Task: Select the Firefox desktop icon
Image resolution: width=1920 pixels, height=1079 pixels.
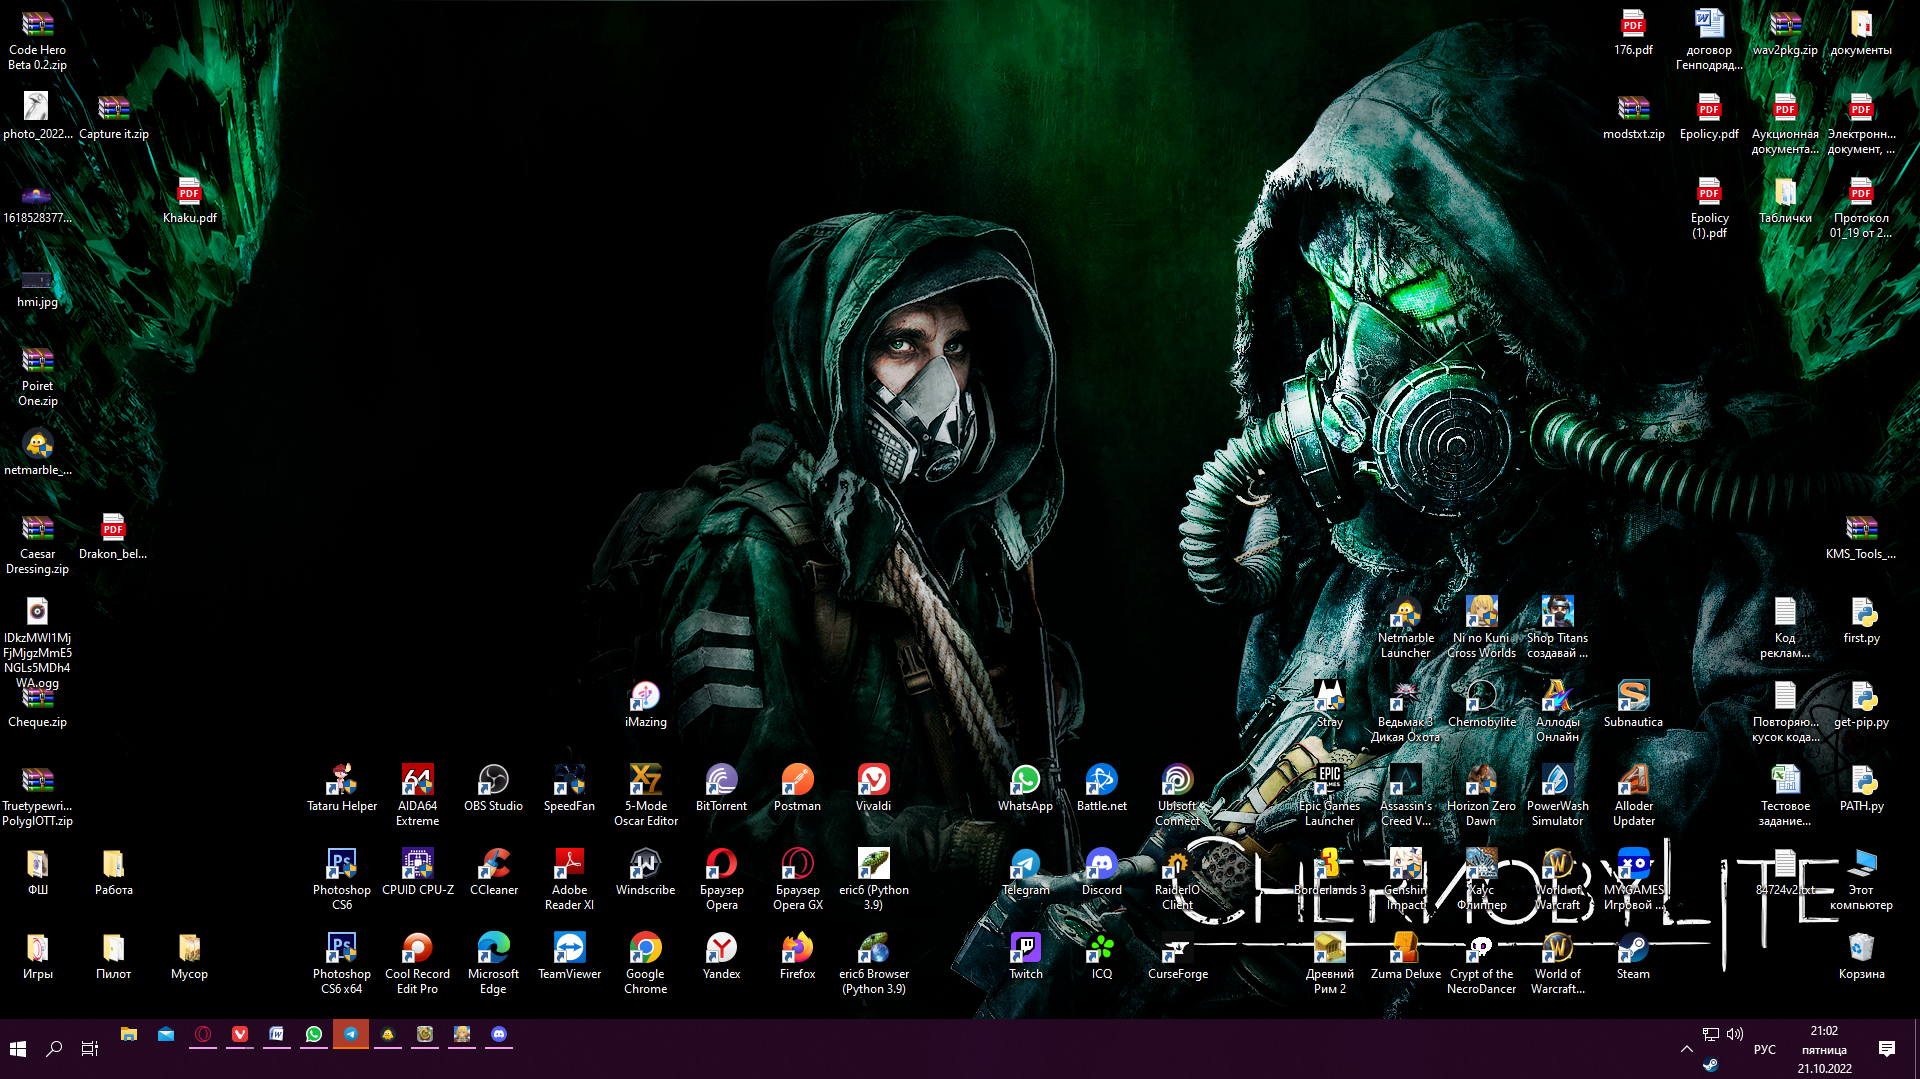Action: 797,955
